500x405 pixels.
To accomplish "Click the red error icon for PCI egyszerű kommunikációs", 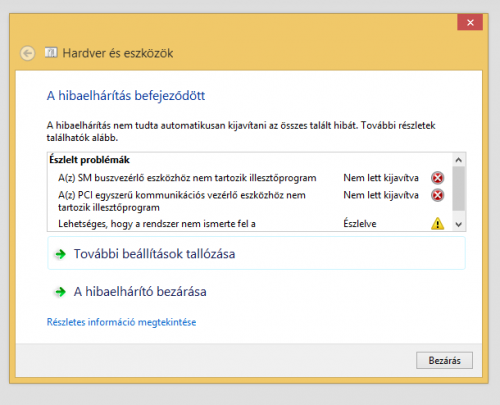I will [x=437, y=195].
